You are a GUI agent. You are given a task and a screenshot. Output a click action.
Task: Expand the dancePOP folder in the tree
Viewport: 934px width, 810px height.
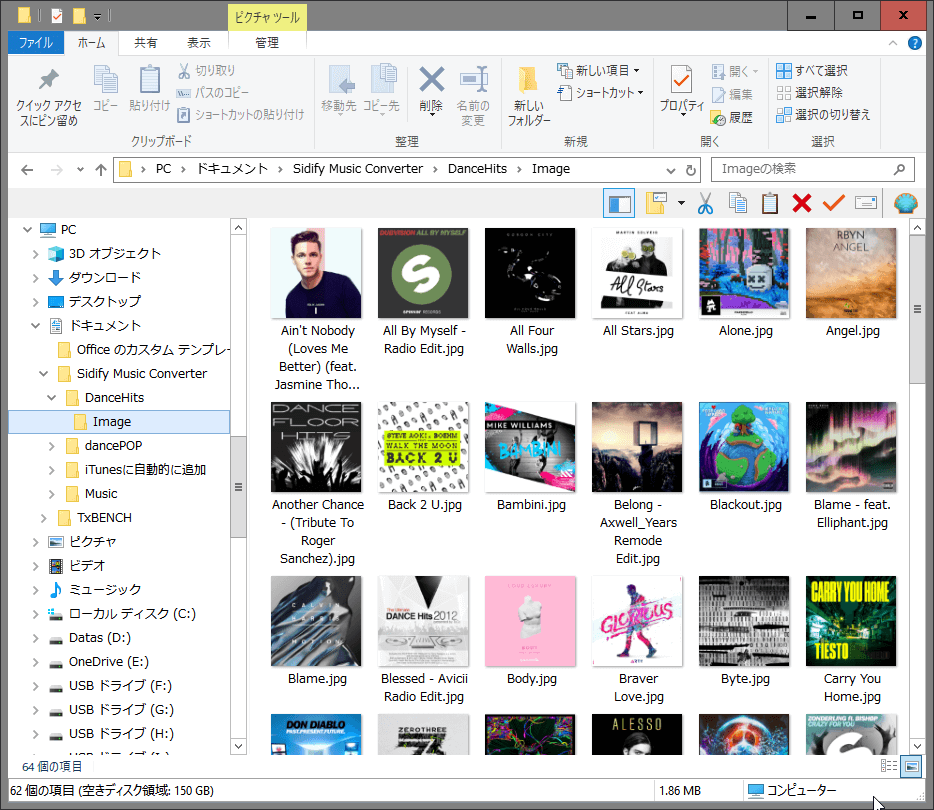pyautogui.click(x=52, y=446)
